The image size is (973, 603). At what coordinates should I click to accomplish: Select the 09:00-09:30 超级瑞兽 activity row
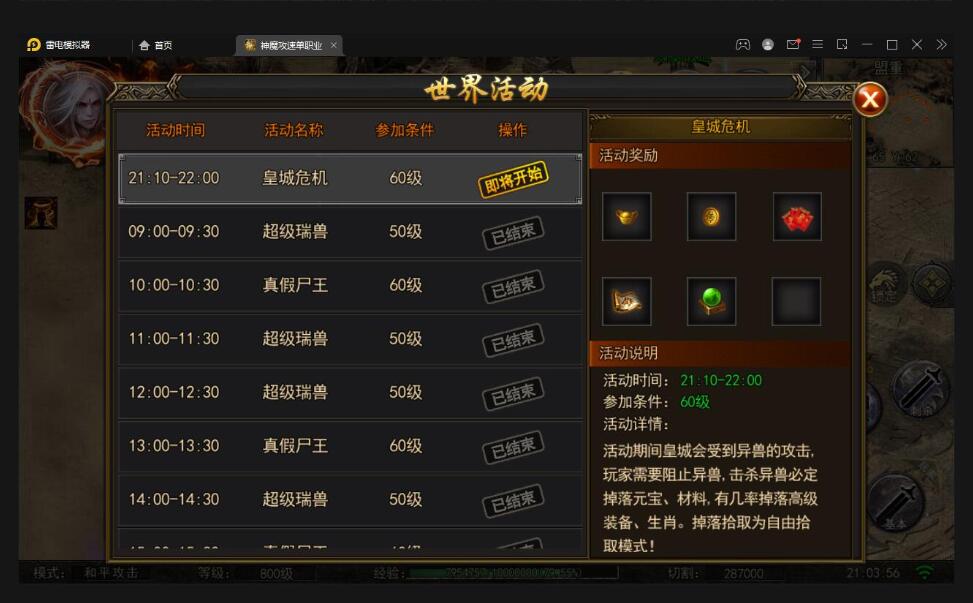(350, 232)
